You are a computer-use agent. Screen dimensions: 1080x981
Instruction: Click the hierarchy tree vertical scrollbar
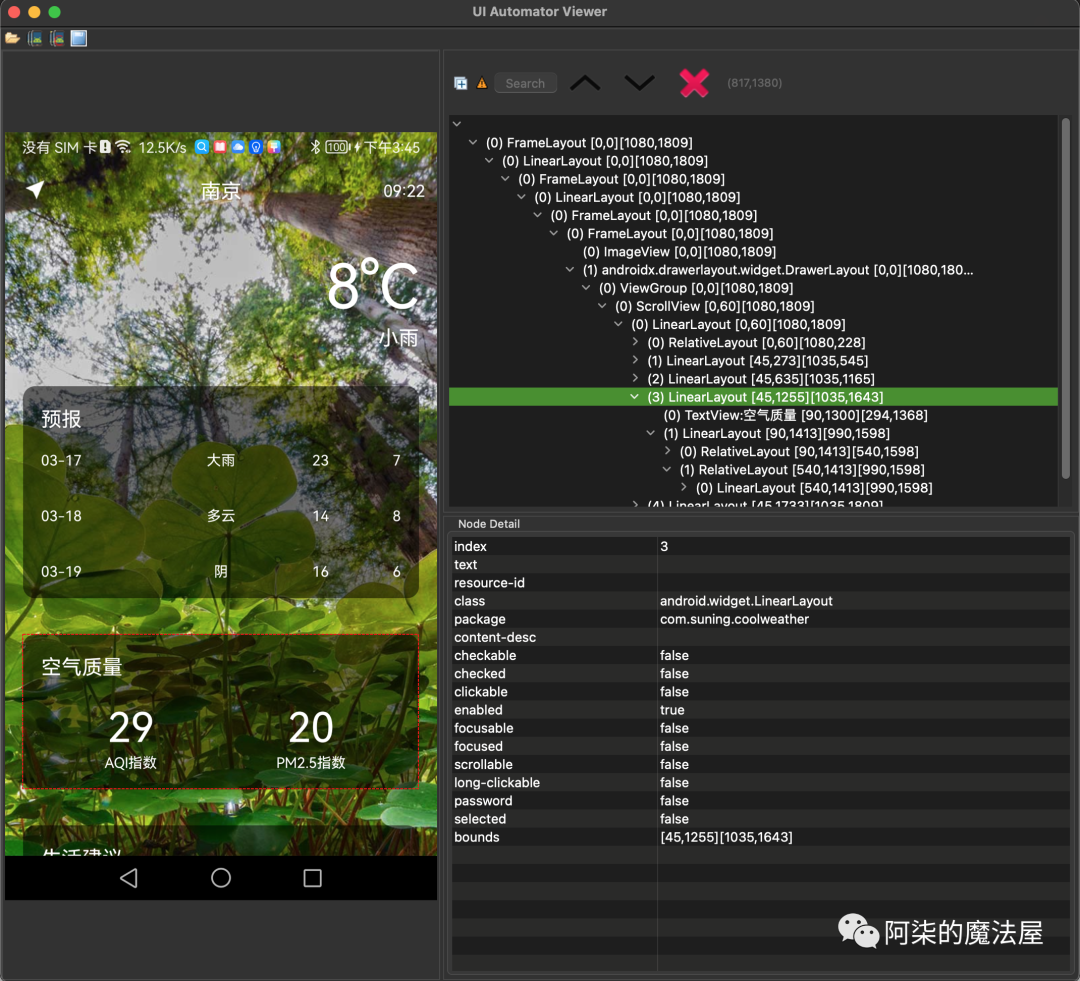1066,298
